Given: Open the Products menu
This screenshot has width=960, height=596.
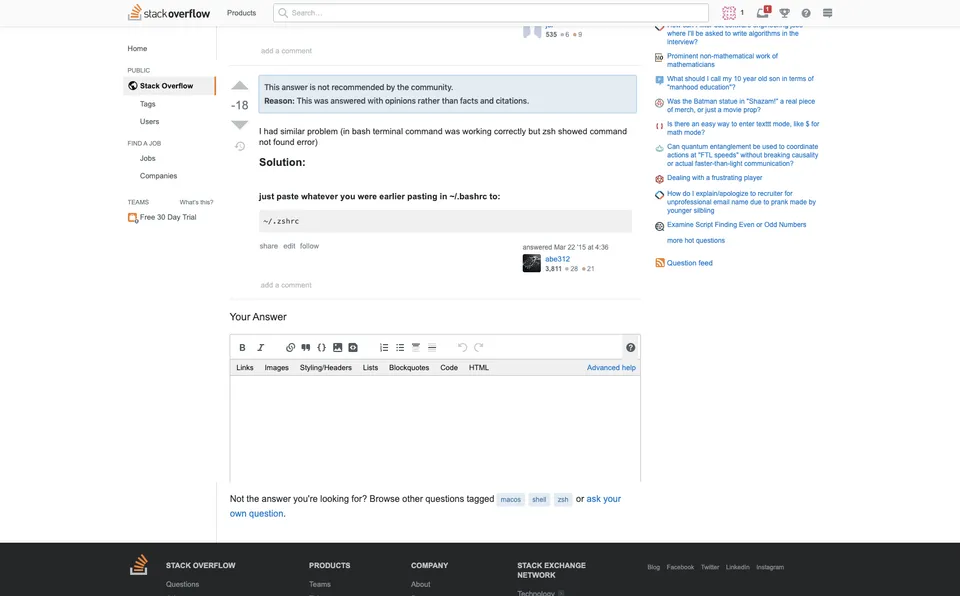Looking at the screenshot, I should pos(241,13).
